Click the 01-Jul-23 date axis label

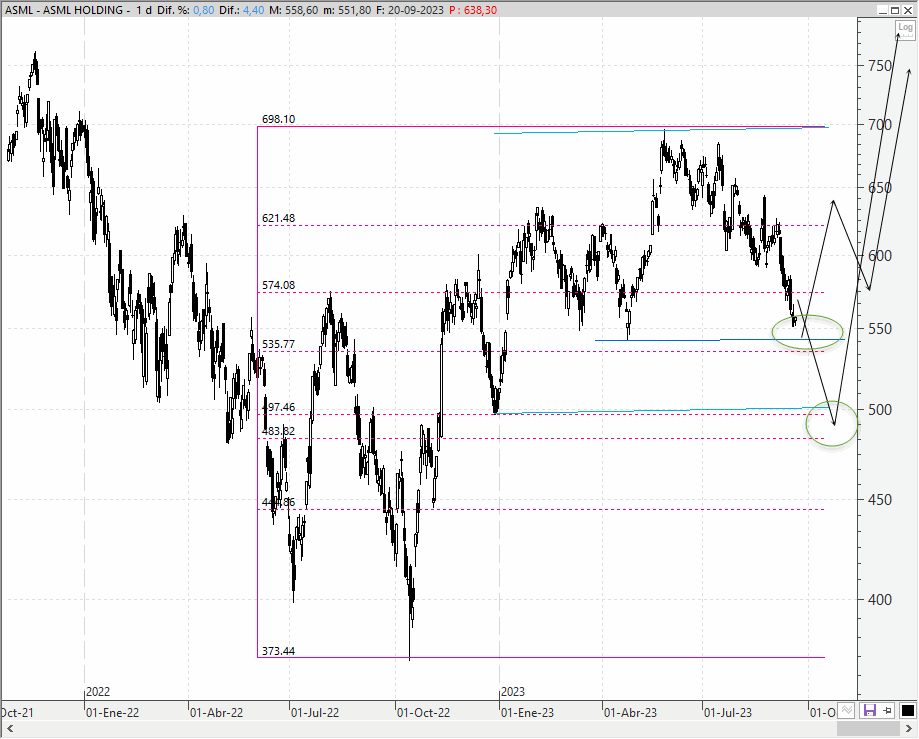(728, 713)
